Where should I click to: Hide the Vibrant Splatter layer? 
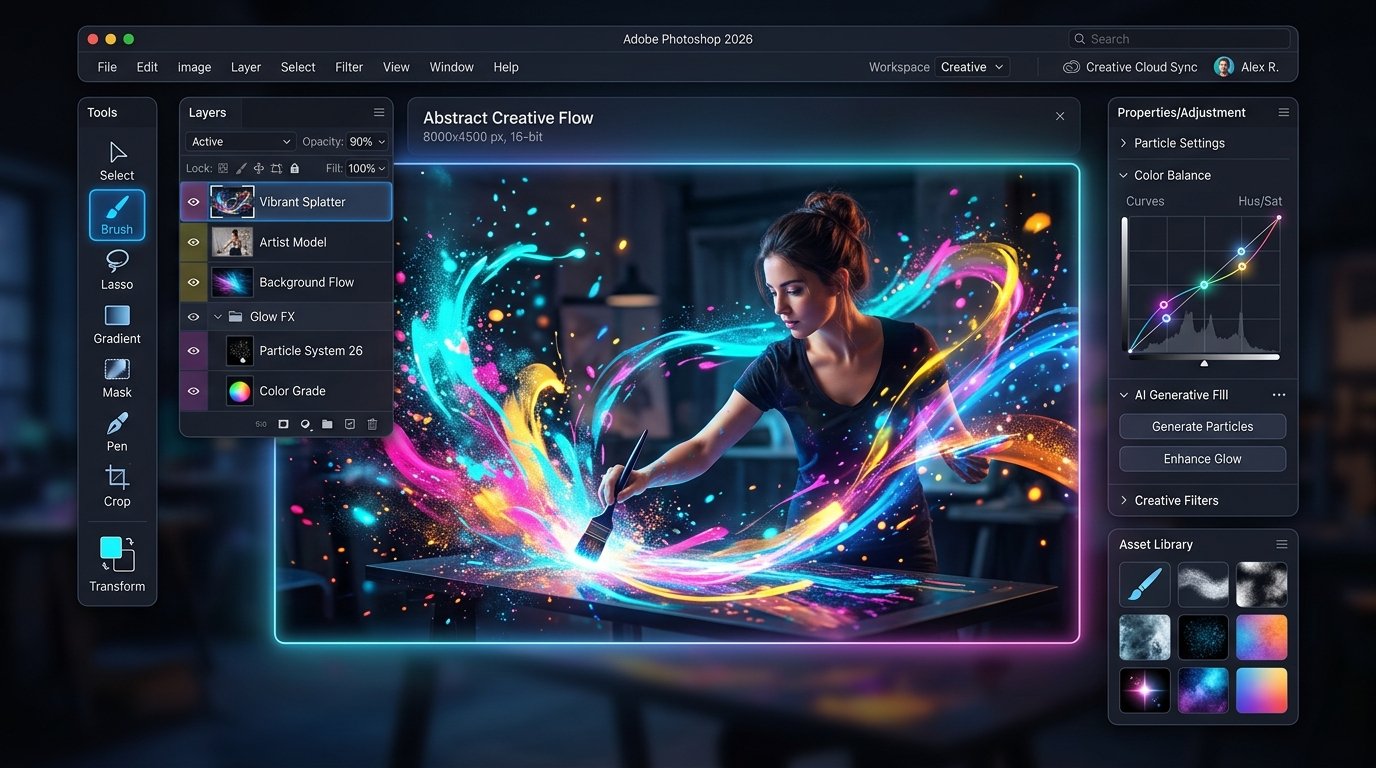[194, 202]
